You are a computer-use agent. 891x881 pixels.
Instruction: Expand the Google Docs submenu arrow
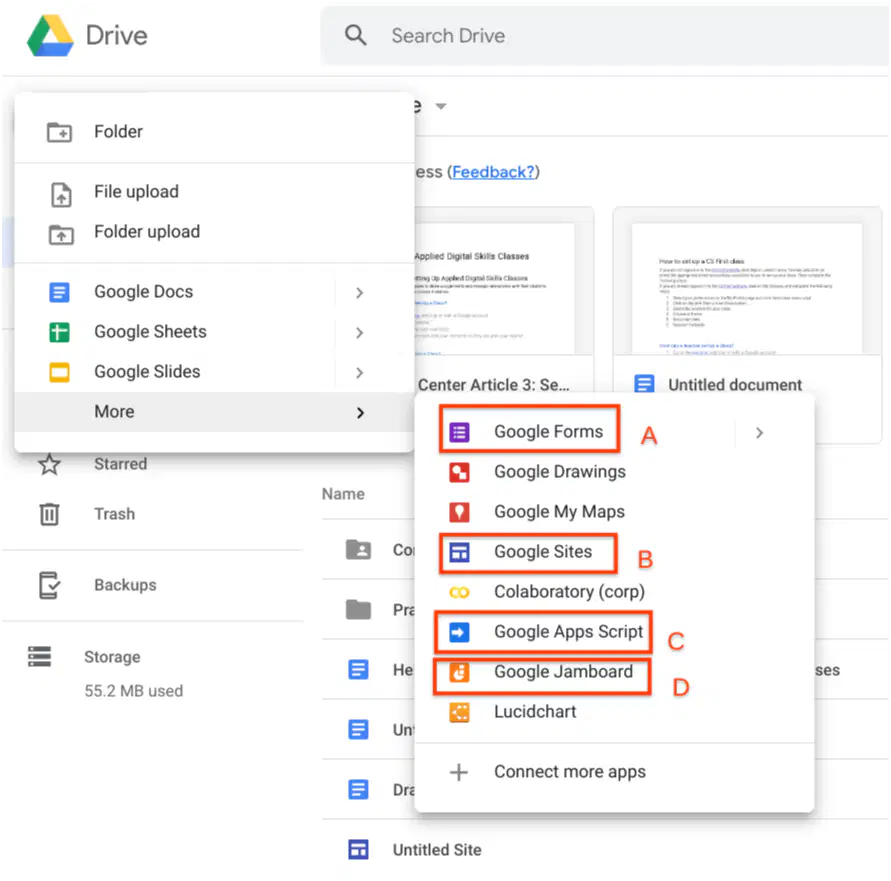pos(359,293)
